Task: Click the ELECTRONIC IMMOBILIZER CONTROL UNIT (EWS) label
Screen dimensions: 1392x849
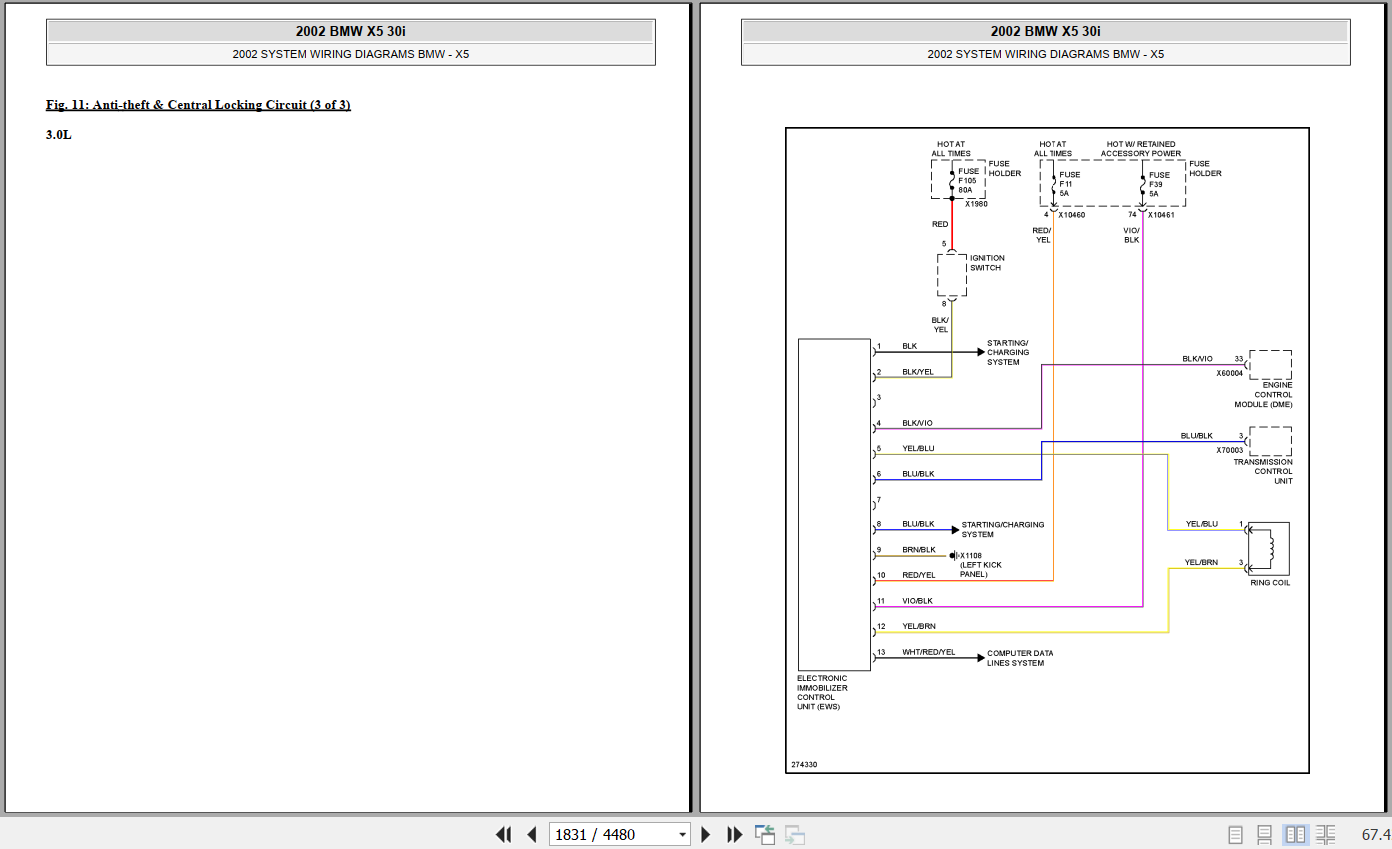Action: [822, 693]
